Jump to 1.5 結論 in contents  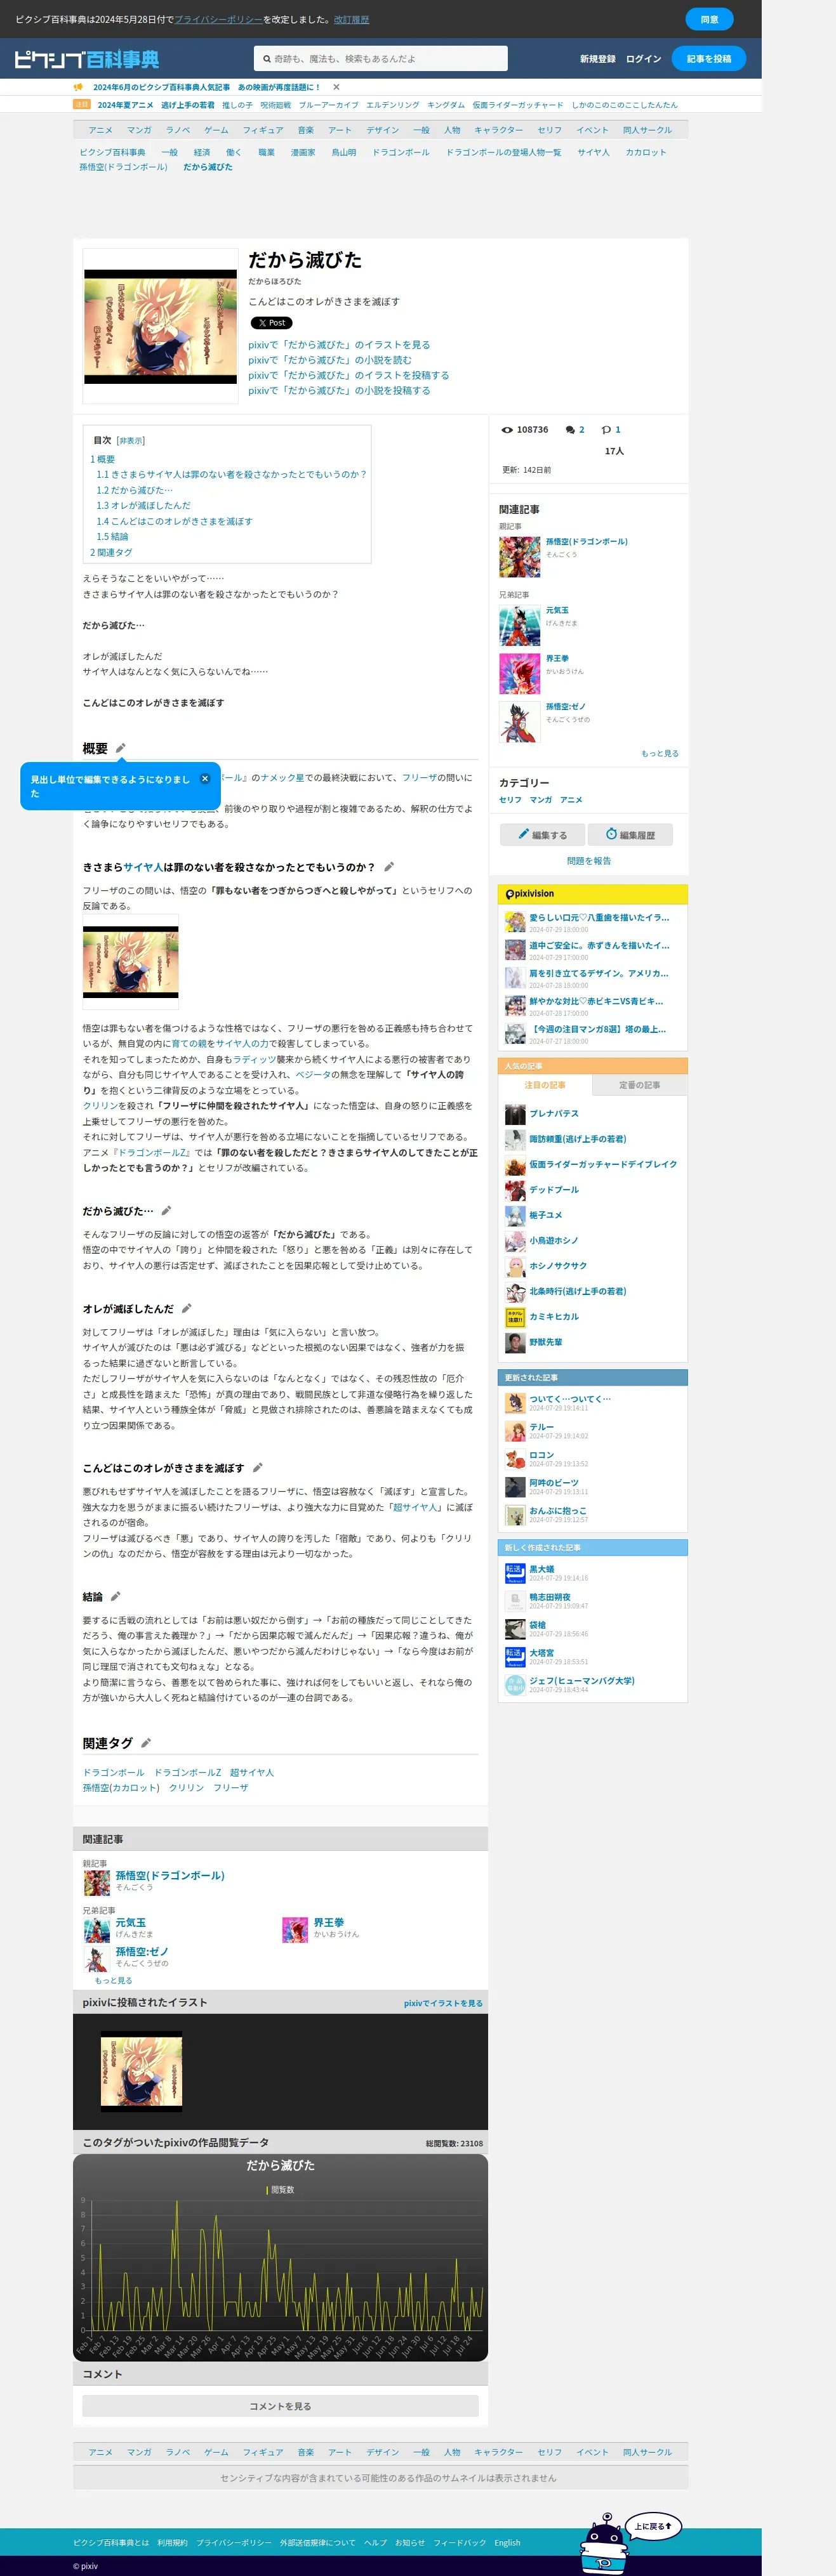112,537
